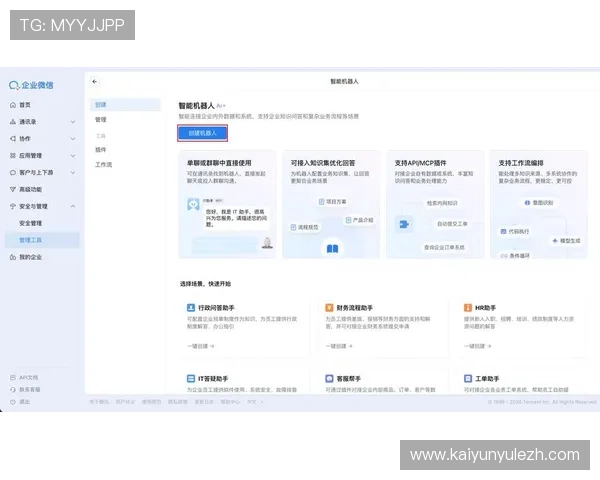Screen dimensions: 600x480
Task: Click the 代码执行 chip in workflow card
Action: pyautogui.click(x=515, y=232)
